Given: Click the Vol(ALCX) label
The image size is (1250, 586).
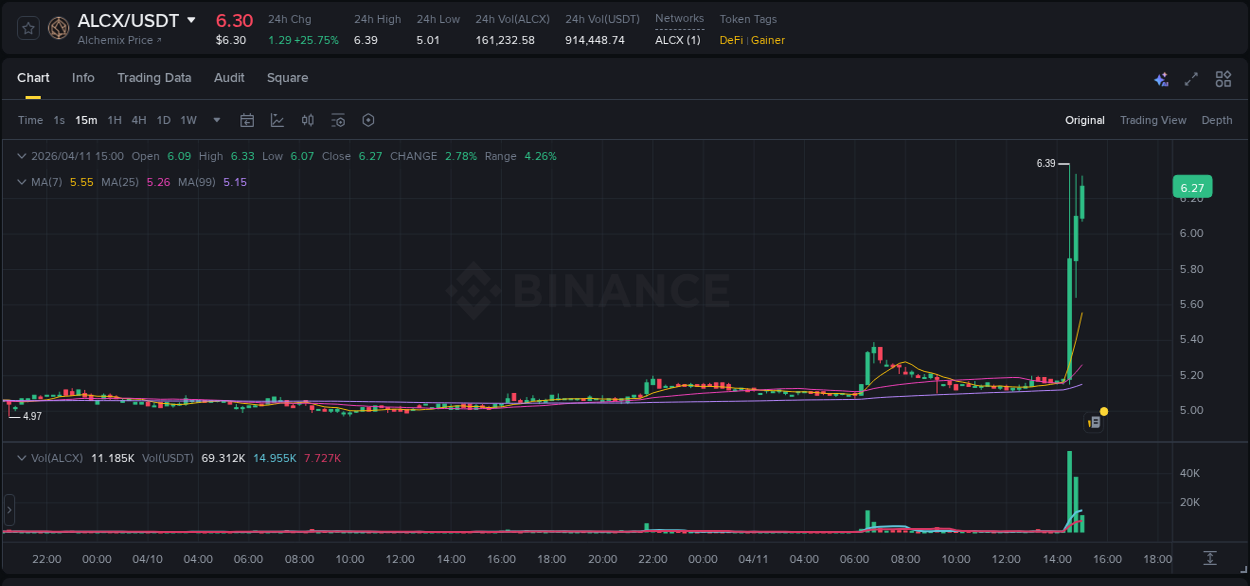Looking at the screenshot, I should [x=57, y=458].
